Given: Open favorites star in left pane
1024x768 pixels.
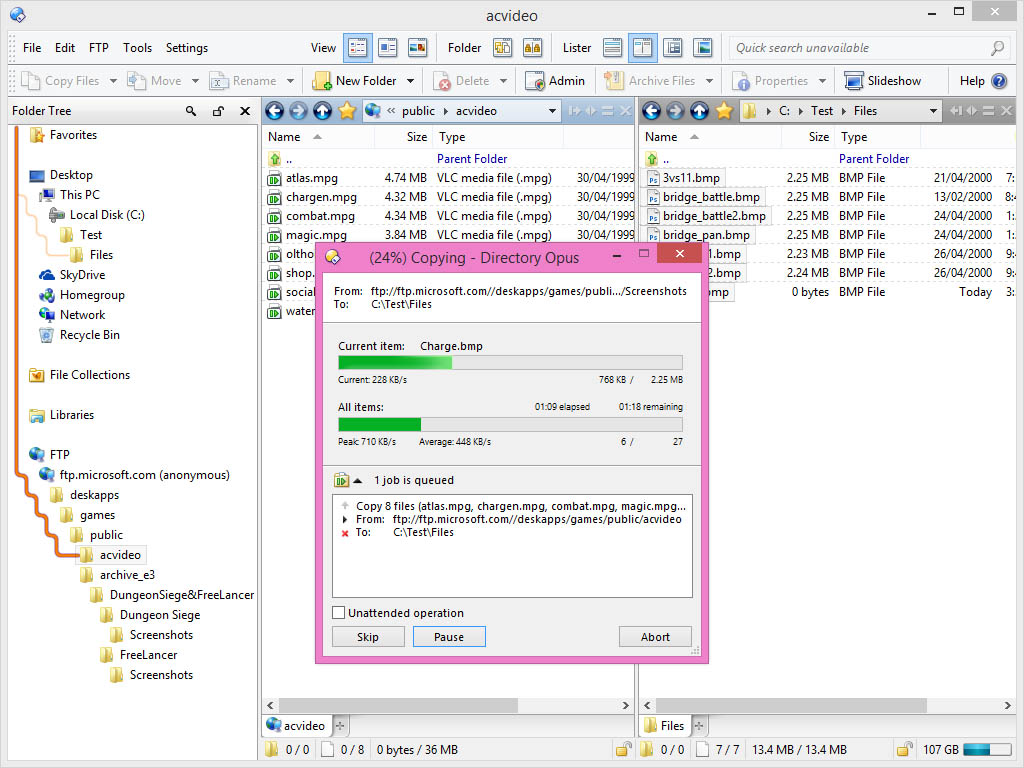Looking at the screenshot, I should pyautogui.click(x=347, y=111).
